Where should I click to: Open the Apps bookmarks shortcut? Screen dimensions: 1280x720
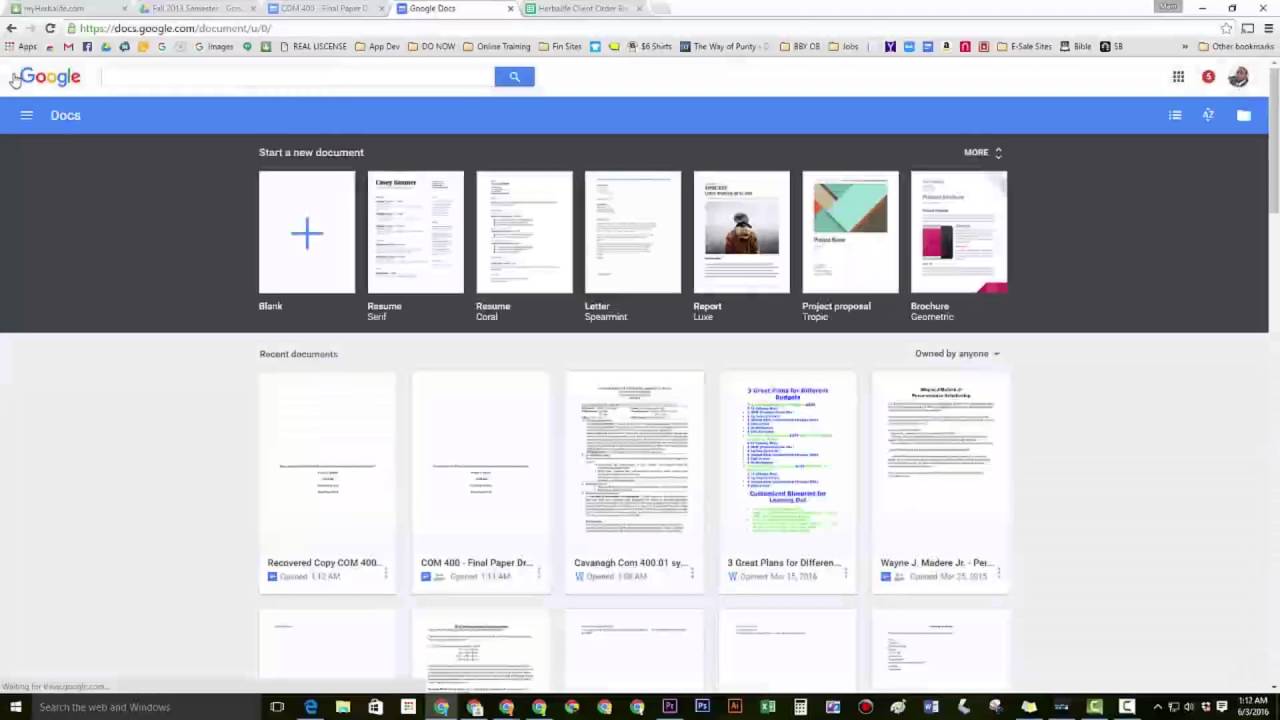21,46
